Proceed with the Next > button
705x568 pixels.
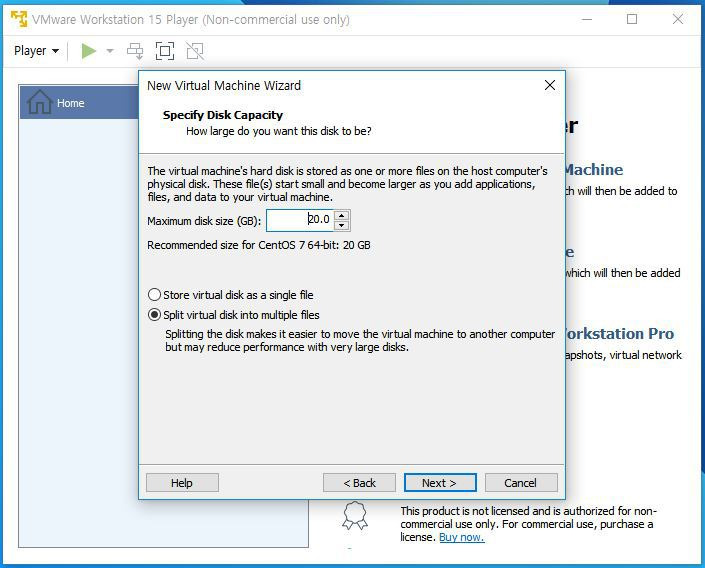440,483
